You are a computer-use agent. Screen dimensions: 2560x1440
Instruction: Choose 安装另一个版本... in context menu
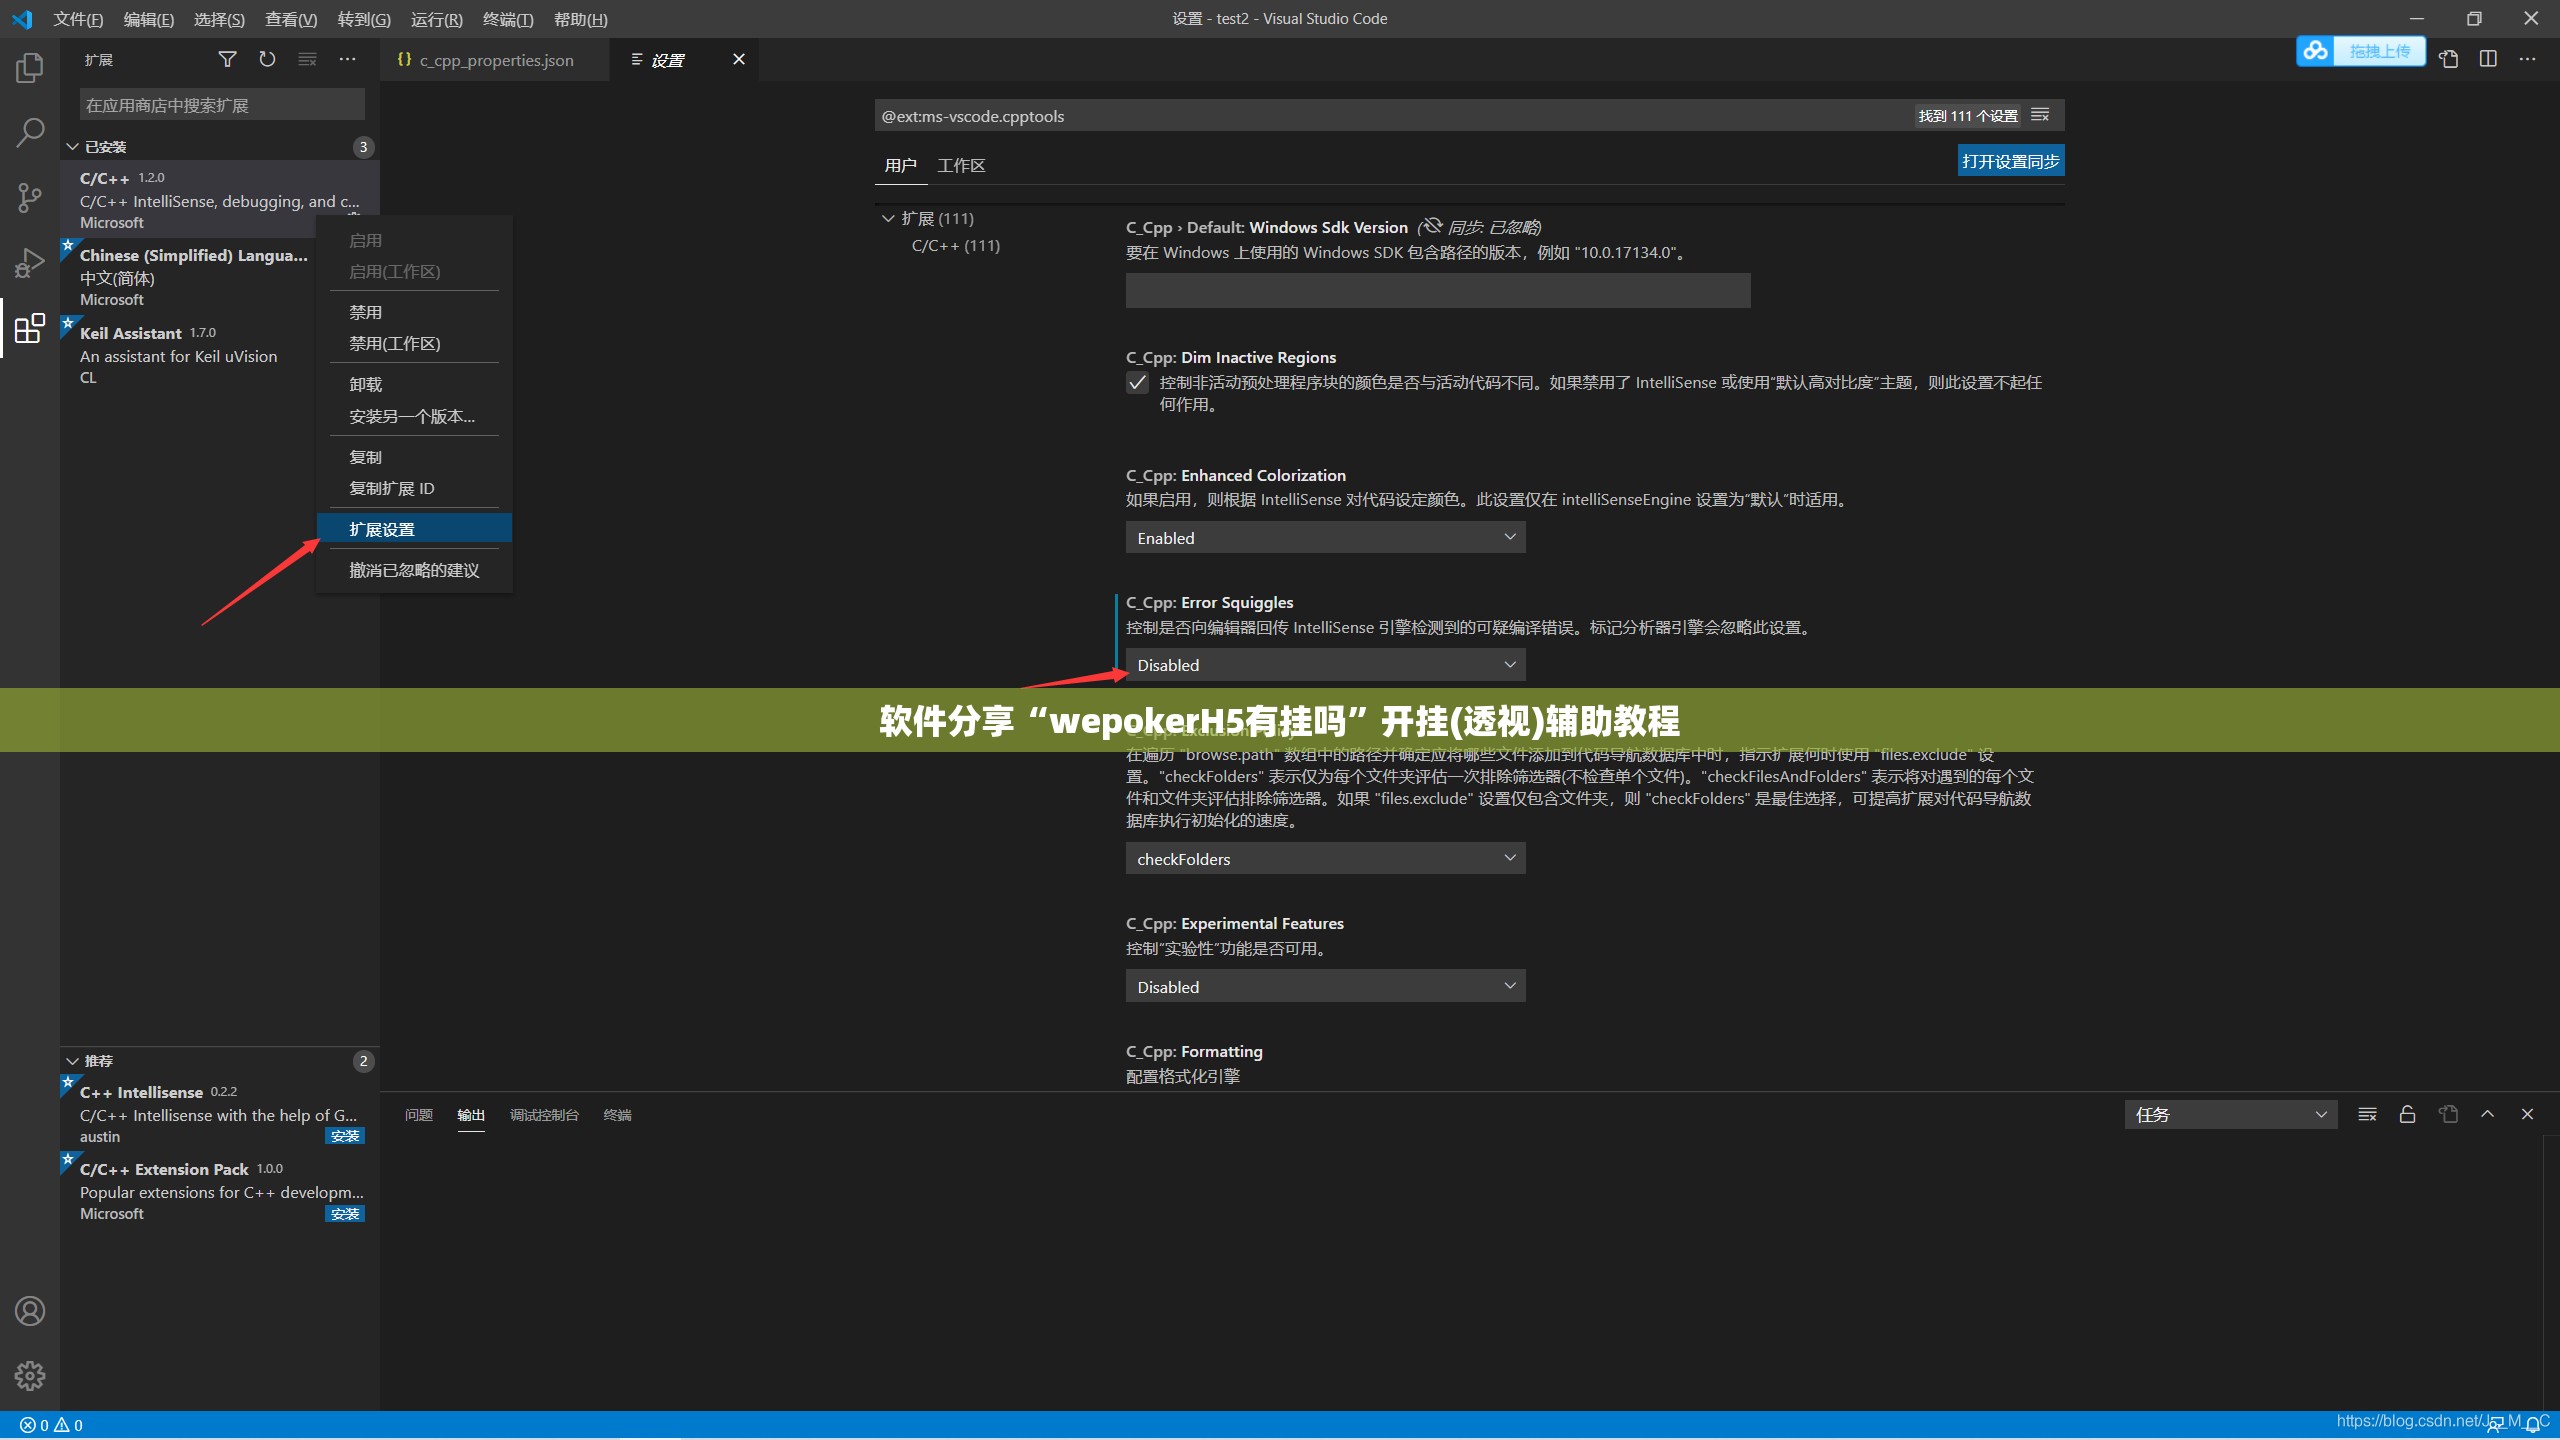[x=414, y=416]
